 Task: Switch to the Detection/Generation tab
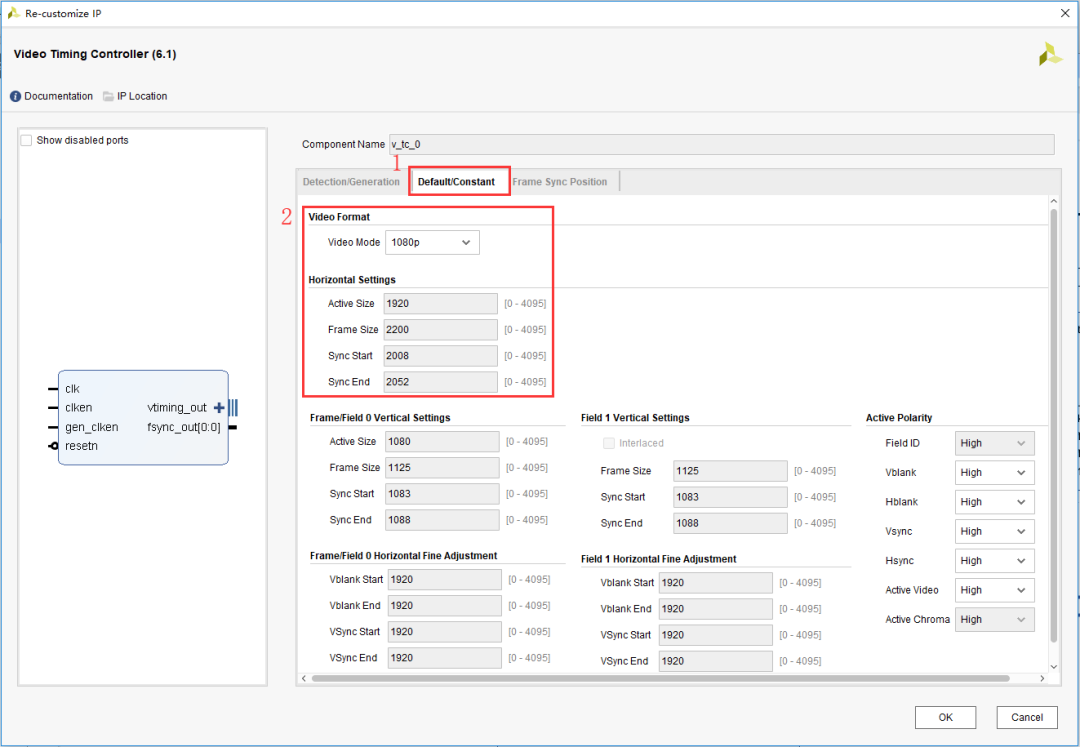[351, 182]
